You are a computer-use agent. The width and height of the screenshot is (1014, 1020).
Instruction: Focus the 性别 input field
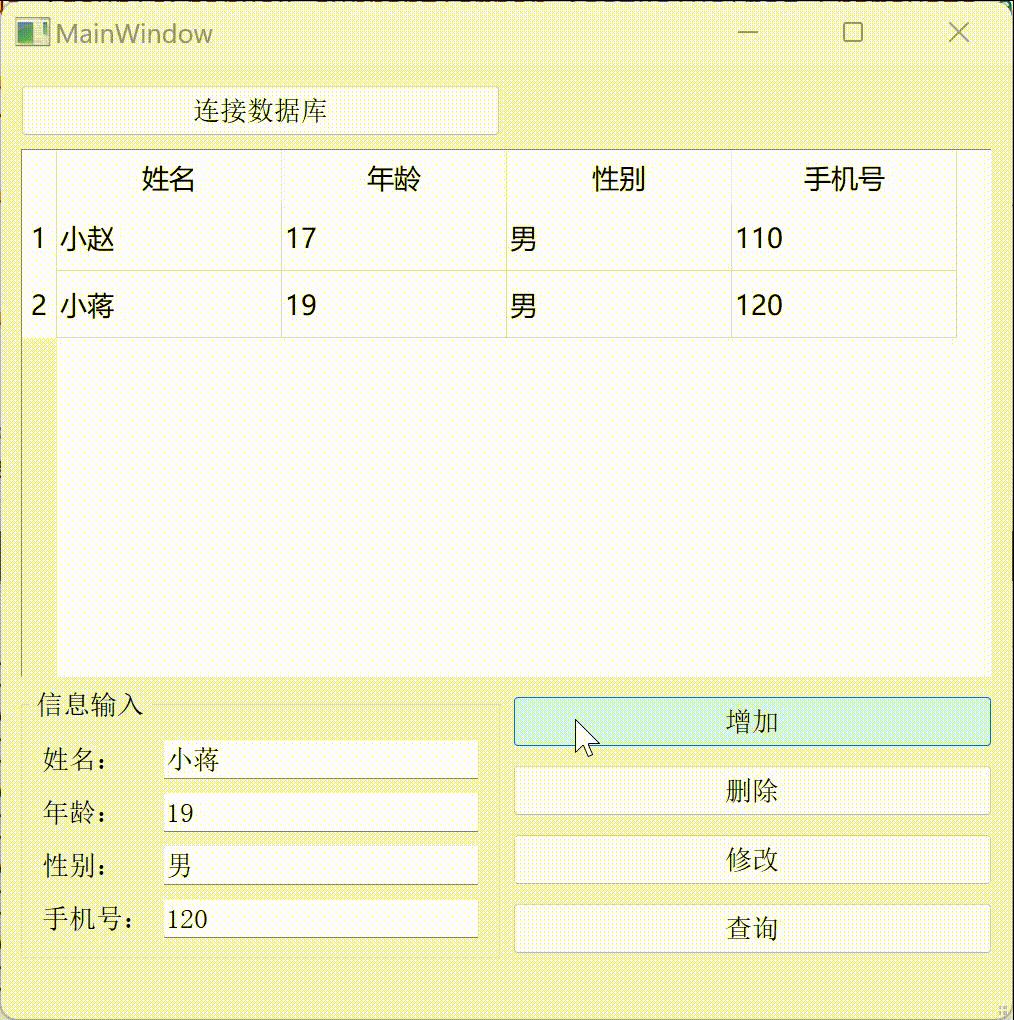click(x=321, y=866)
